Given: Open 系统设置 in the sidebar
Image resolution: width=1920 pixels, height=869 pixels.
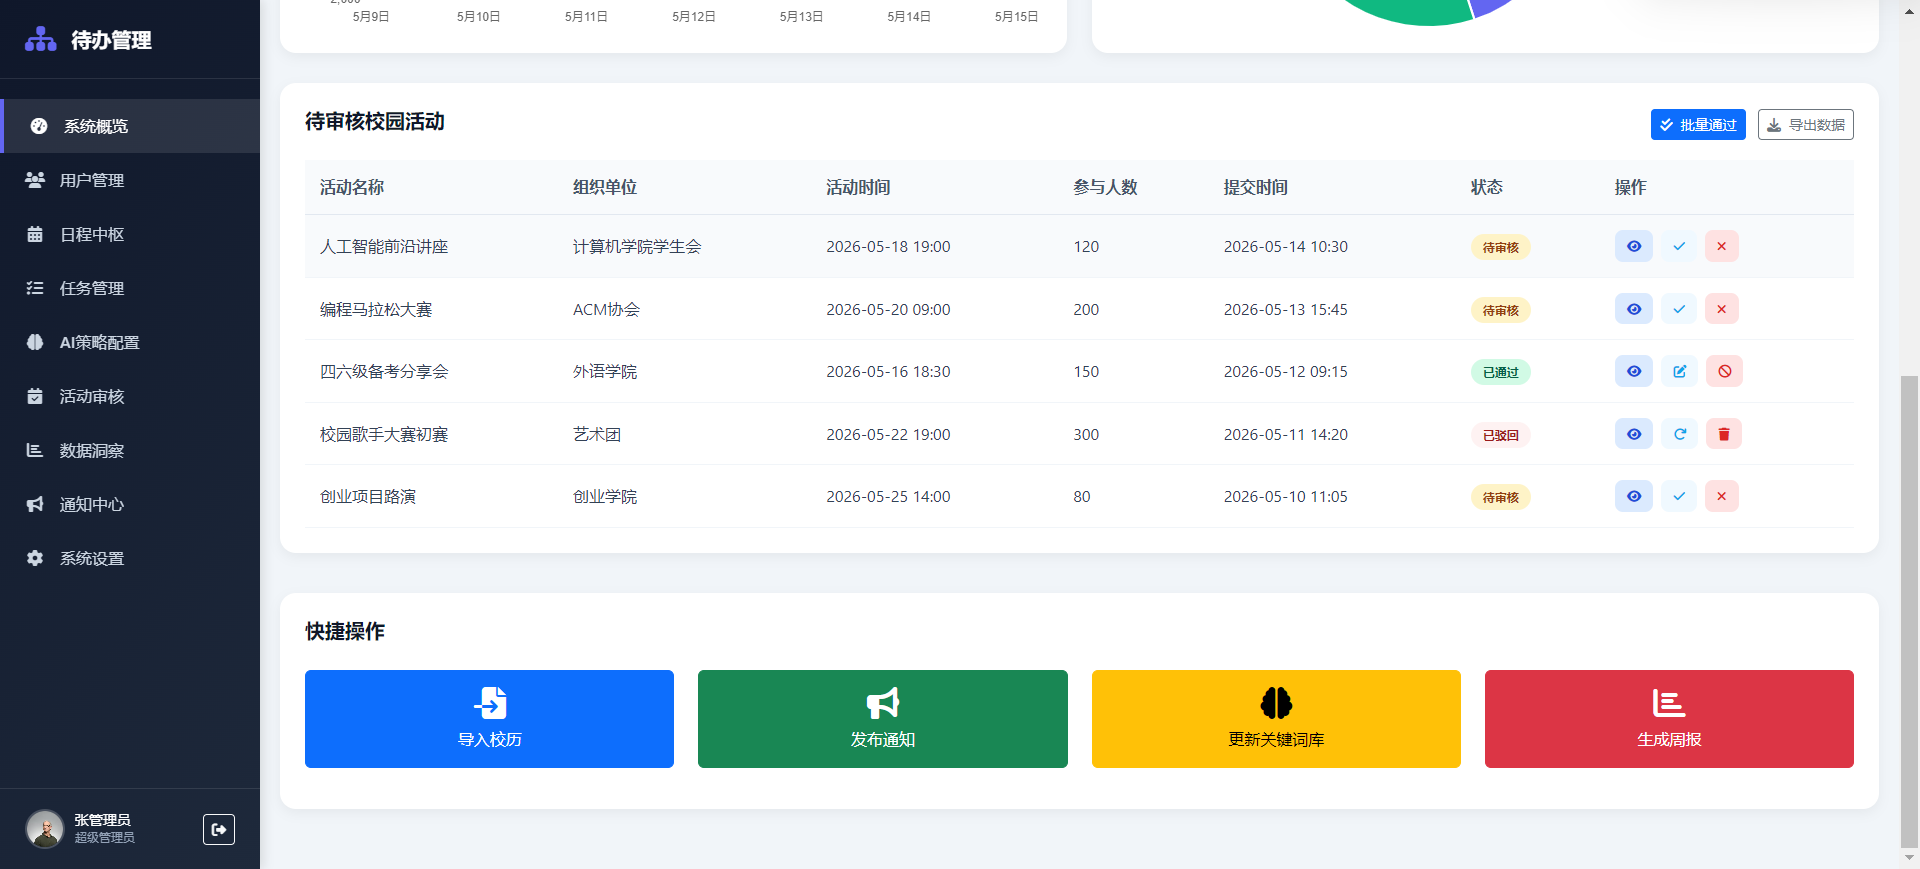Looking at the screenshot, I should [130, 558].
